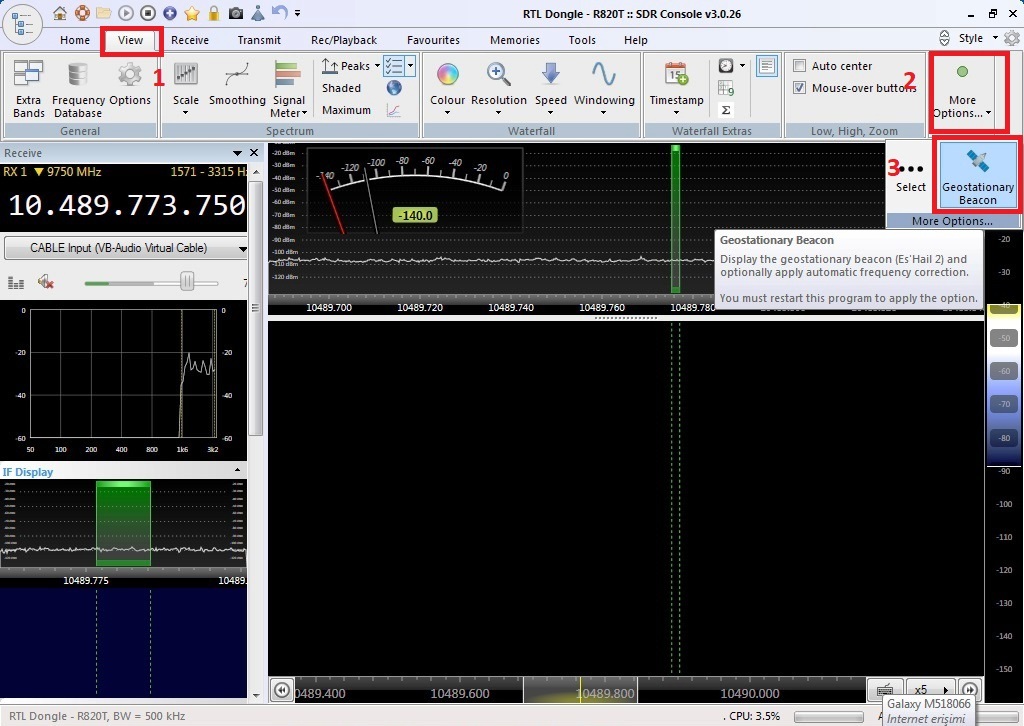1024x726 pixels.
Task: Switch to the Receive ribbon tab
Action: [x=190, y=40]
